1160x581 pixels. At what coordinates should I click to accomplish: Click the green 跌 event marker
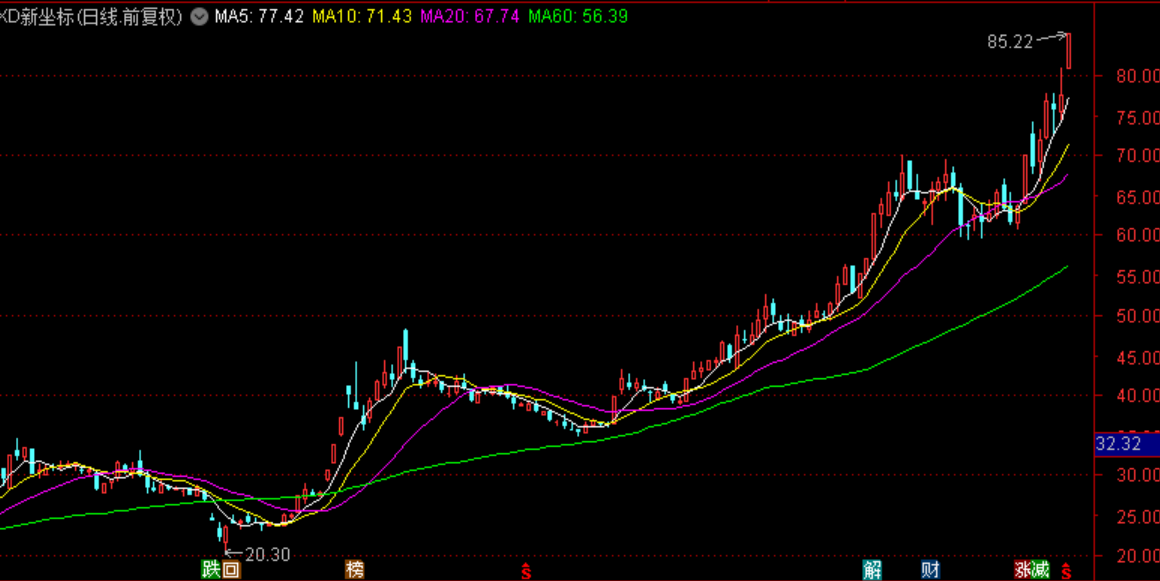211,570
